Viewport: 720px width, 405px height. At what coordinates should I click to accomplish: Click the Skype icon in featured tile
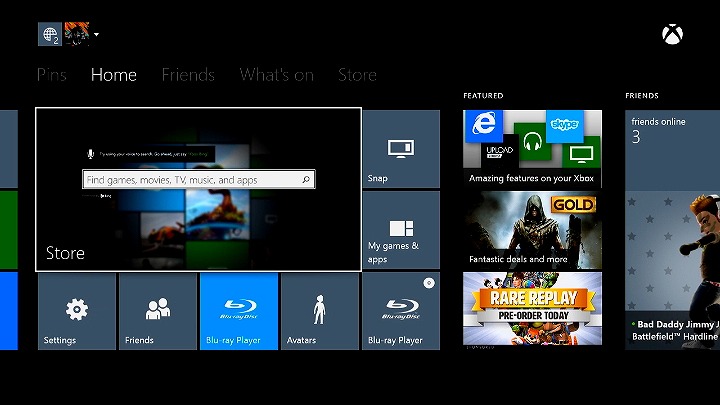[564, 125]
